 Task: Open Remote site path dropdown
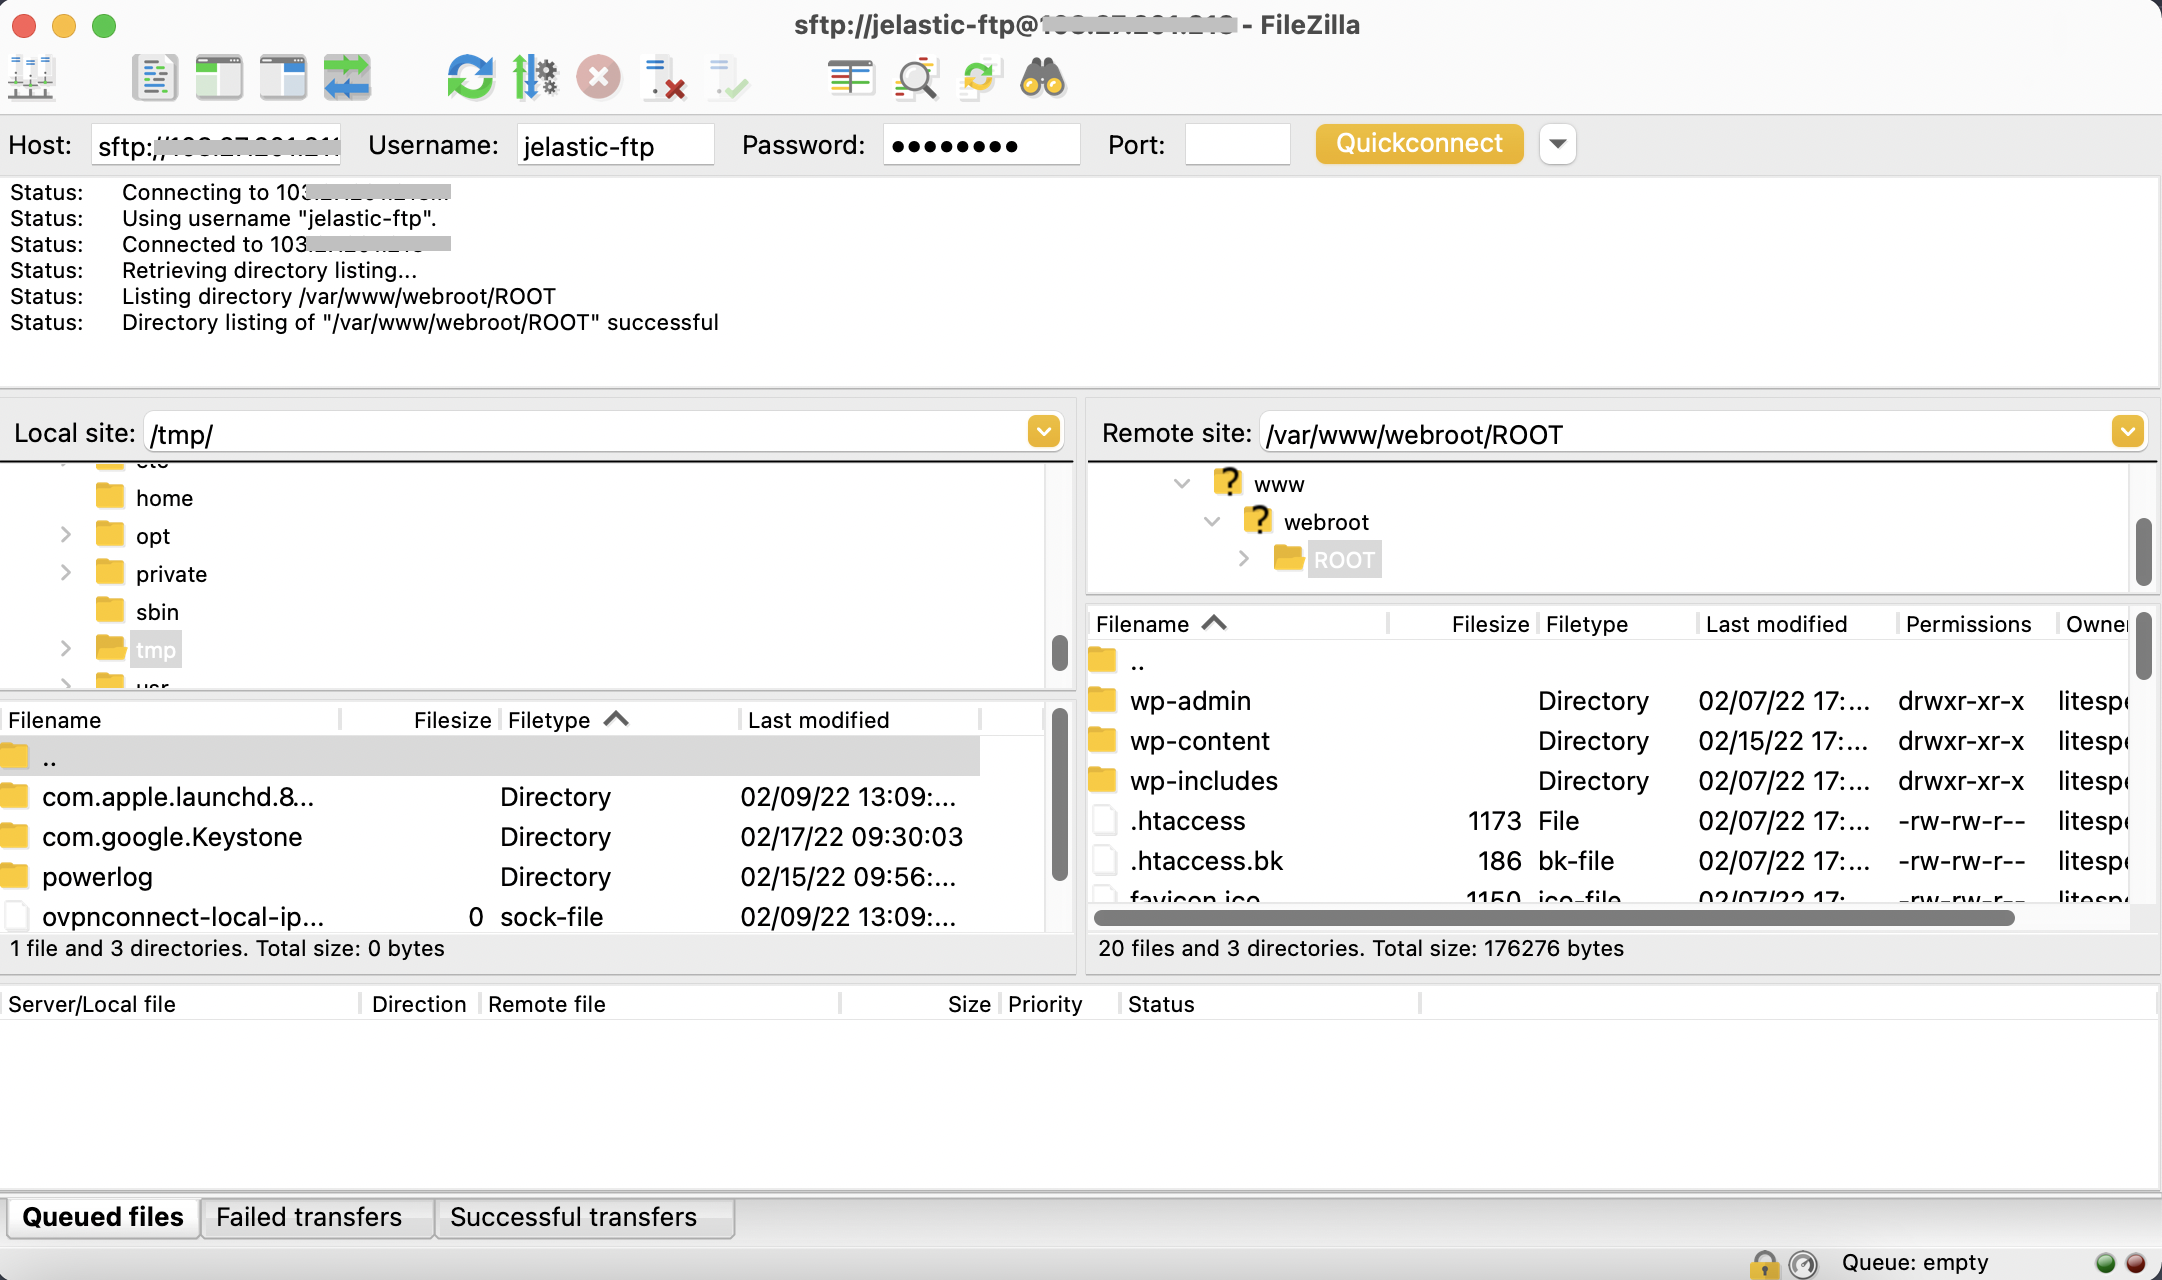coord(2128,432)
